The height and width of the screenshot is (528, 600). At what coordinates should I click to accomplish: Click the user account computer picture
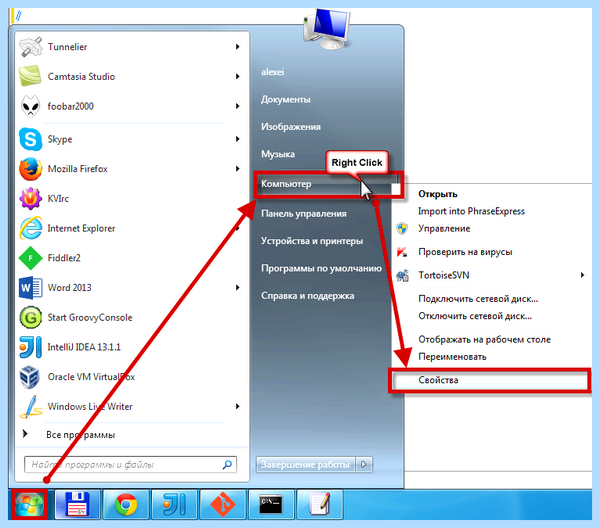pos(326,29)
